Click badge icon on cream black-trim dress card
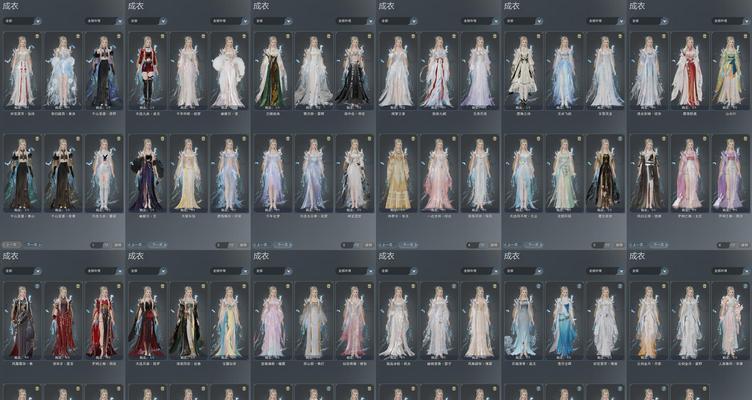 (x=539, y=36)
